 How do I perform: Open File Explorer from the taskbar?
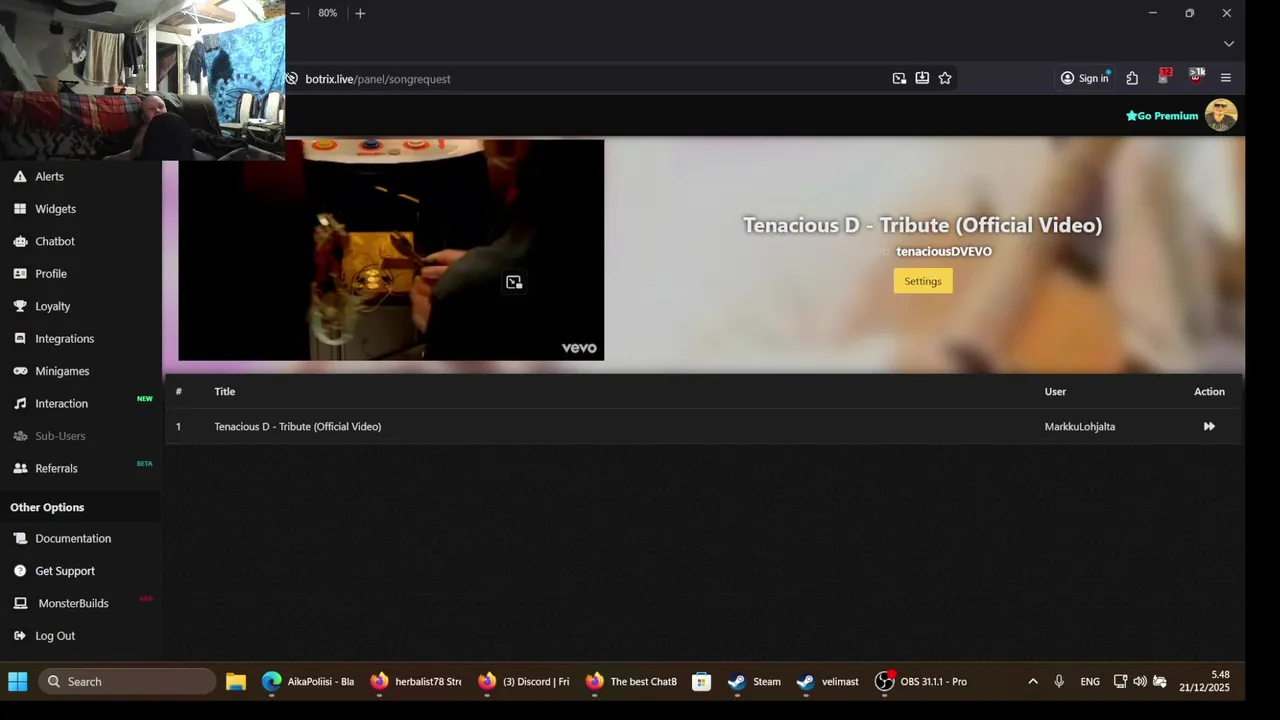coord(236,681)
